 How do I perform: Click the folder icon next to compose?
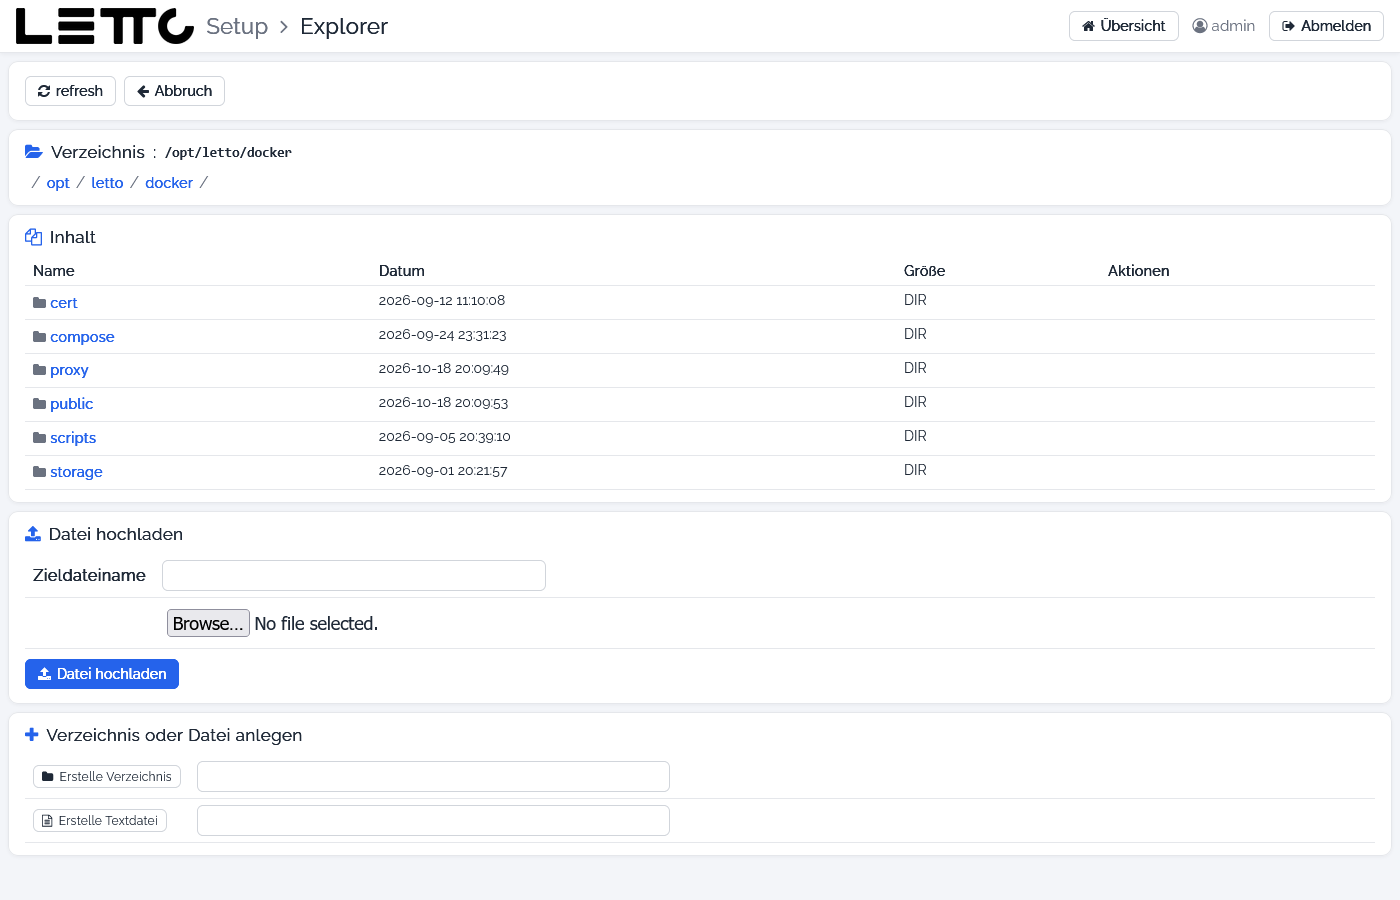[40, 337]
